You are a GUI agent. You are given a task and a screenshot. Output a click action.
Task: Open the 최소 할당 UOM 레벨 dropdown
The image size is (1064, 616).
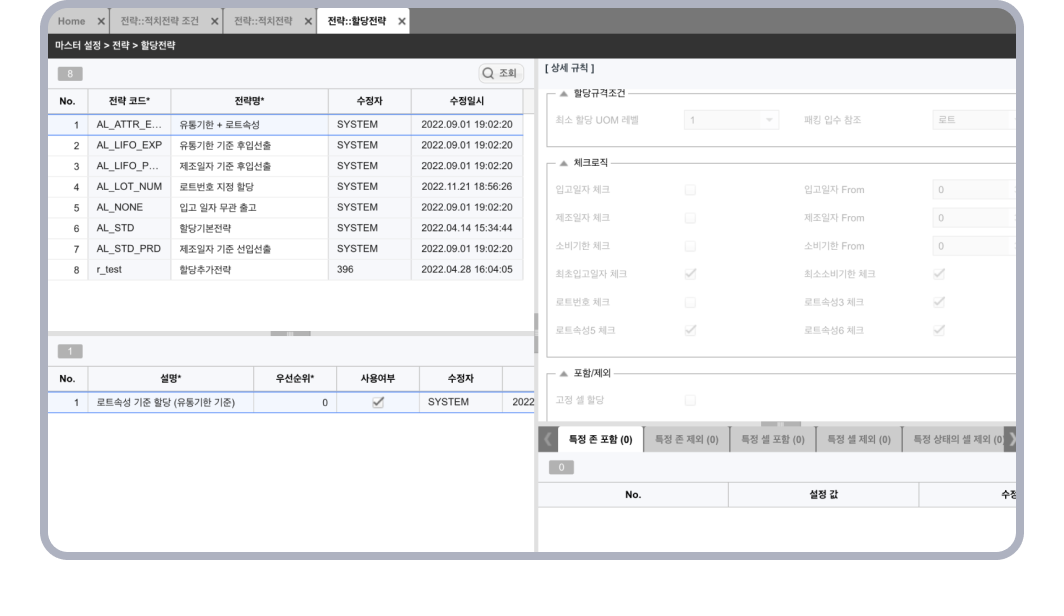click(x=730, y=120)
